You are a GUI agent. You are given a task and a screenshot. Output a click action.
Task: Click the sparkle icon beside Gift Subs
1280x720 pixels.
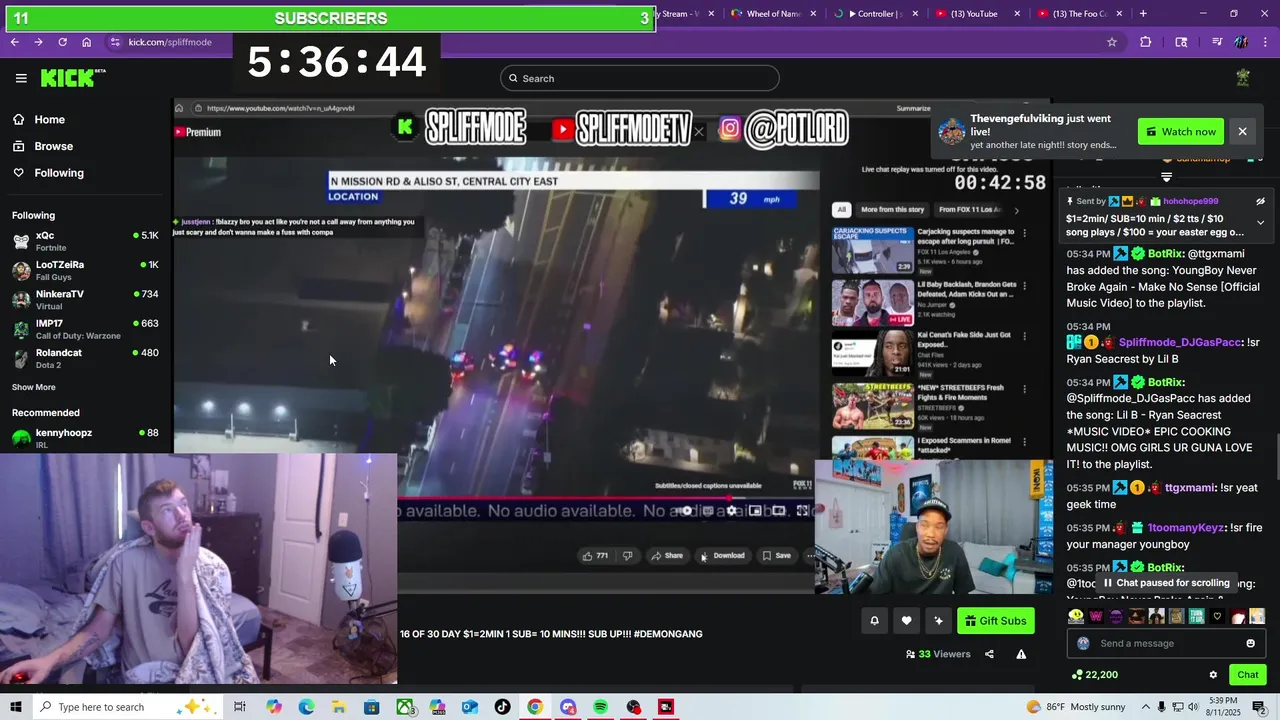[x=938, y=621]
